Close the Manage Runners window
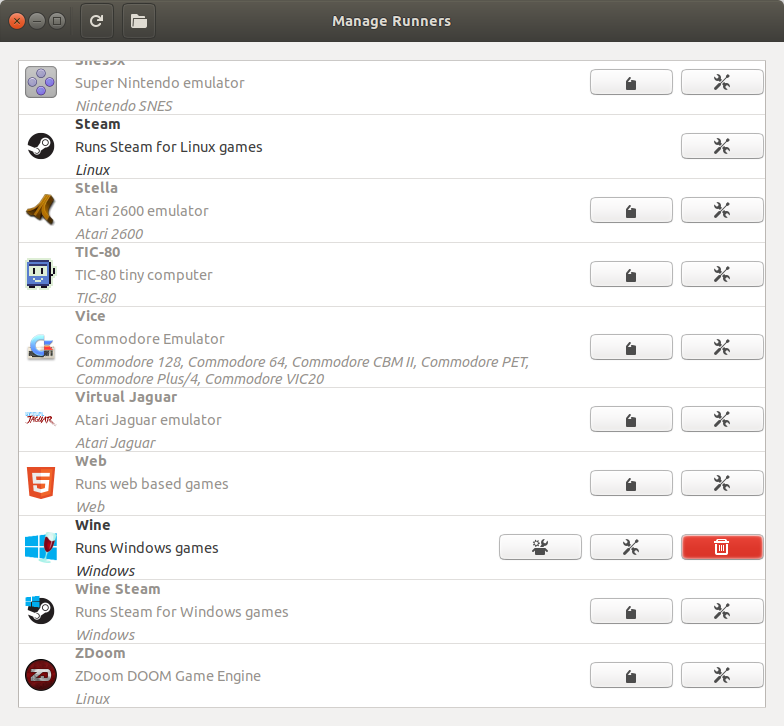 17,21
